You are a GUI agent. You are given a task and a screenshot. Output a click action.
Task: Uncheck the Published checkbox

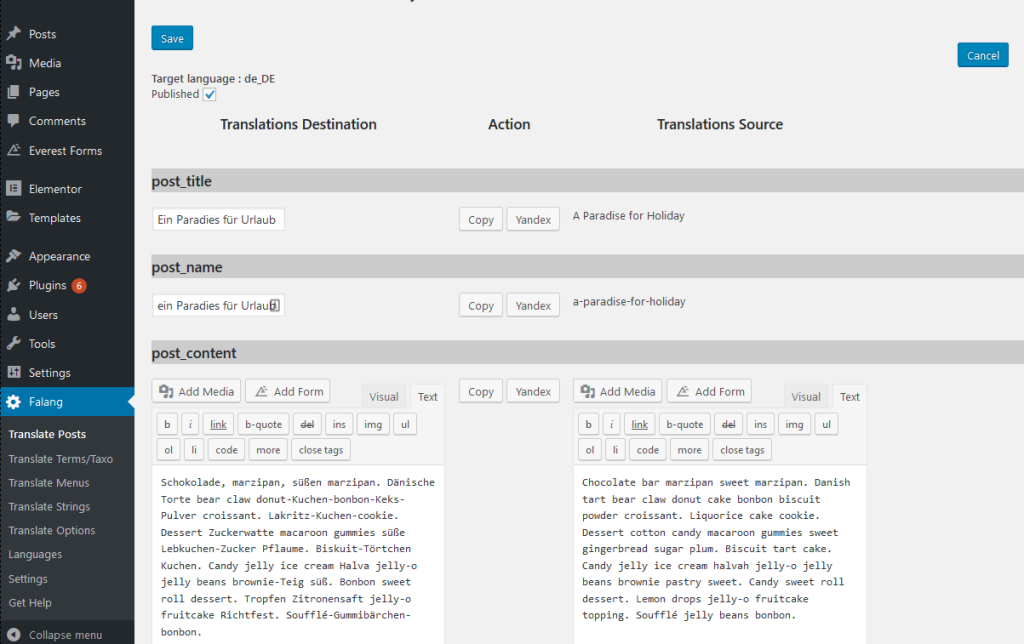tap(209, 94)
